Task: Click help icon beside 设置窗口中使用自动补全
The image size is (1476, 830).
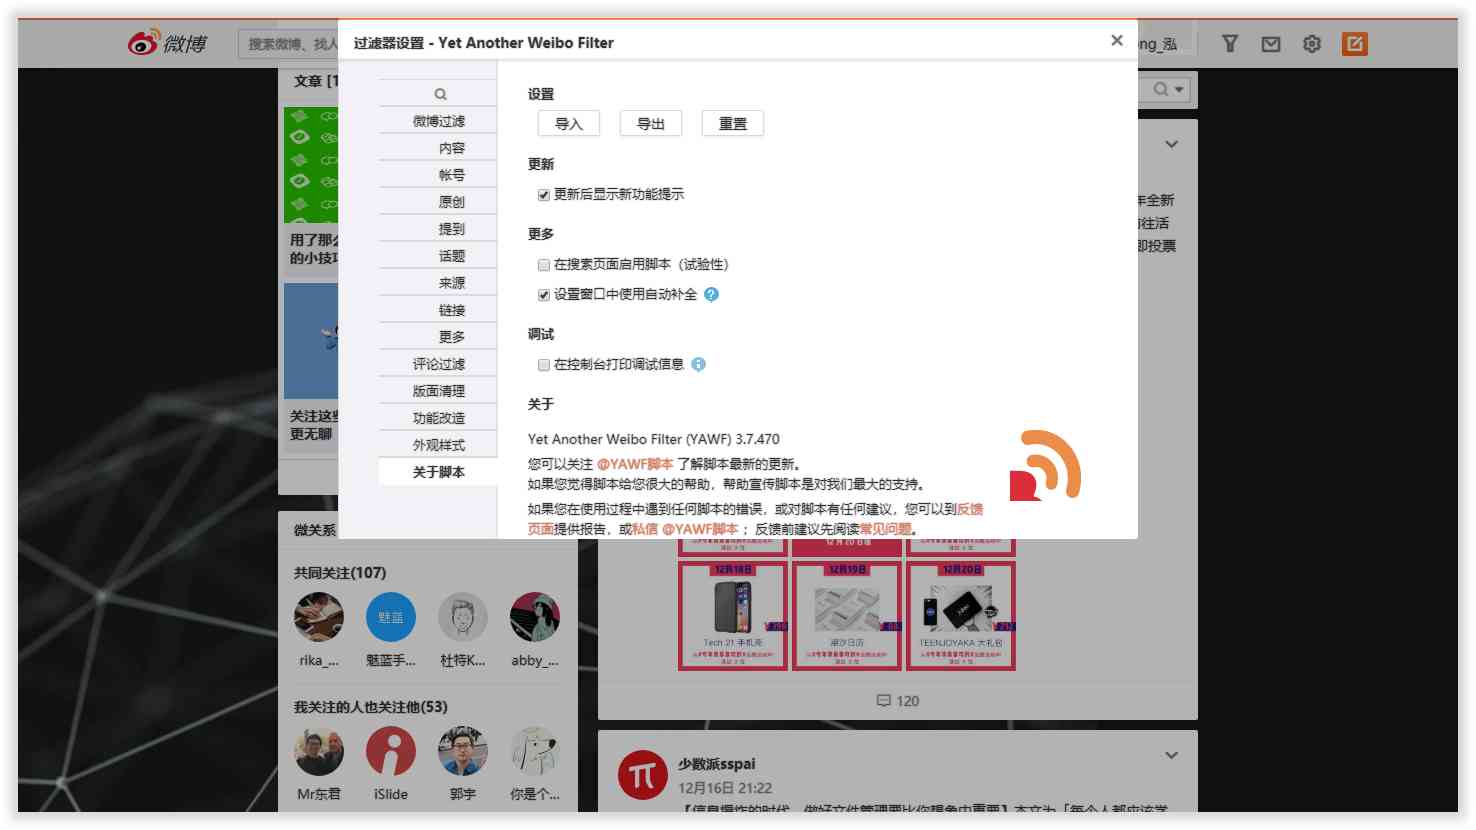Action: click(x=711, y=294)
